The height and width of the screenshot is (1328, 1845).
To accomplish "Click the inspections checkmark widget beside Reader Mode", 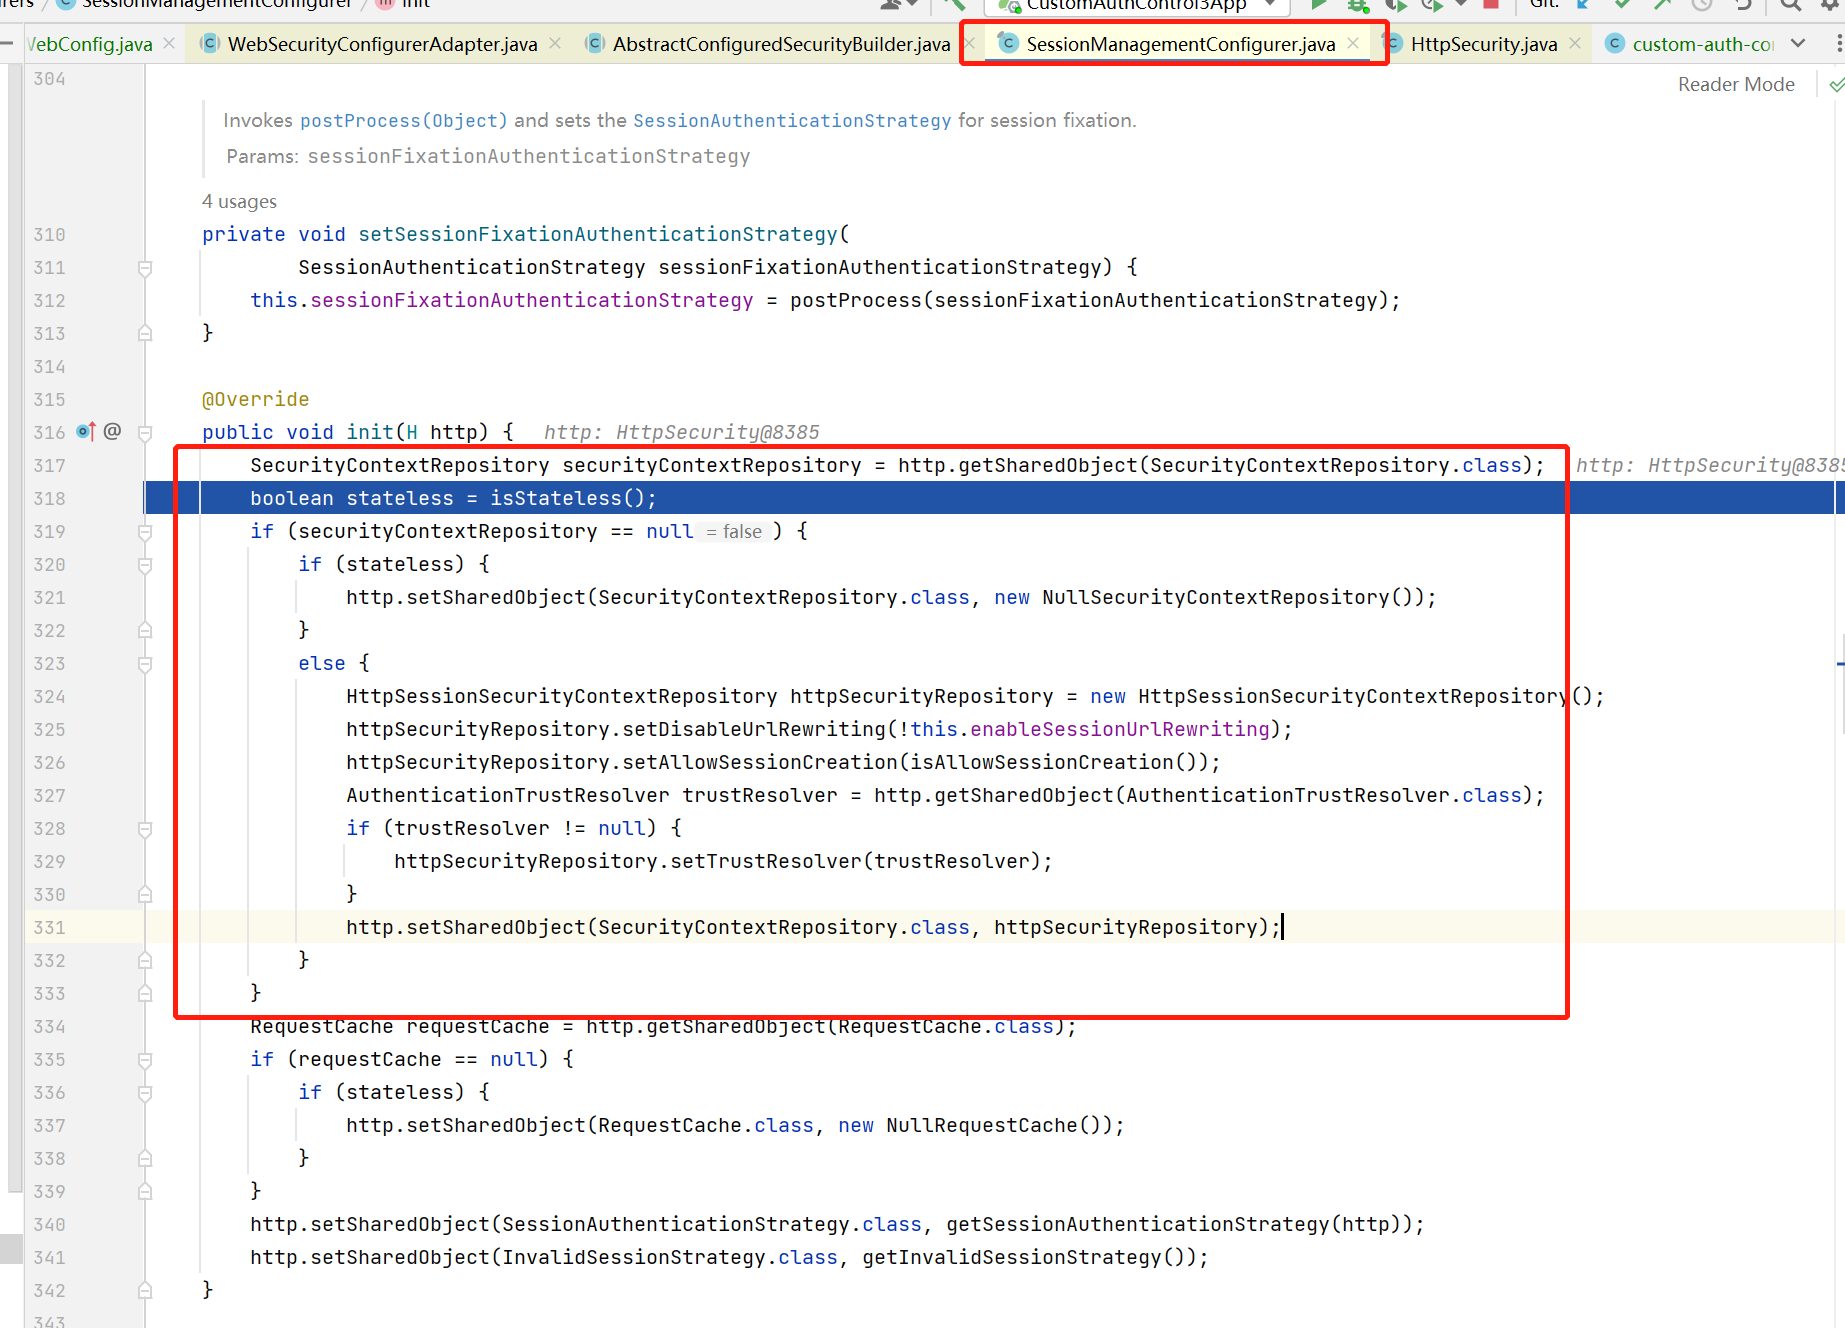I will [1836, 85].
